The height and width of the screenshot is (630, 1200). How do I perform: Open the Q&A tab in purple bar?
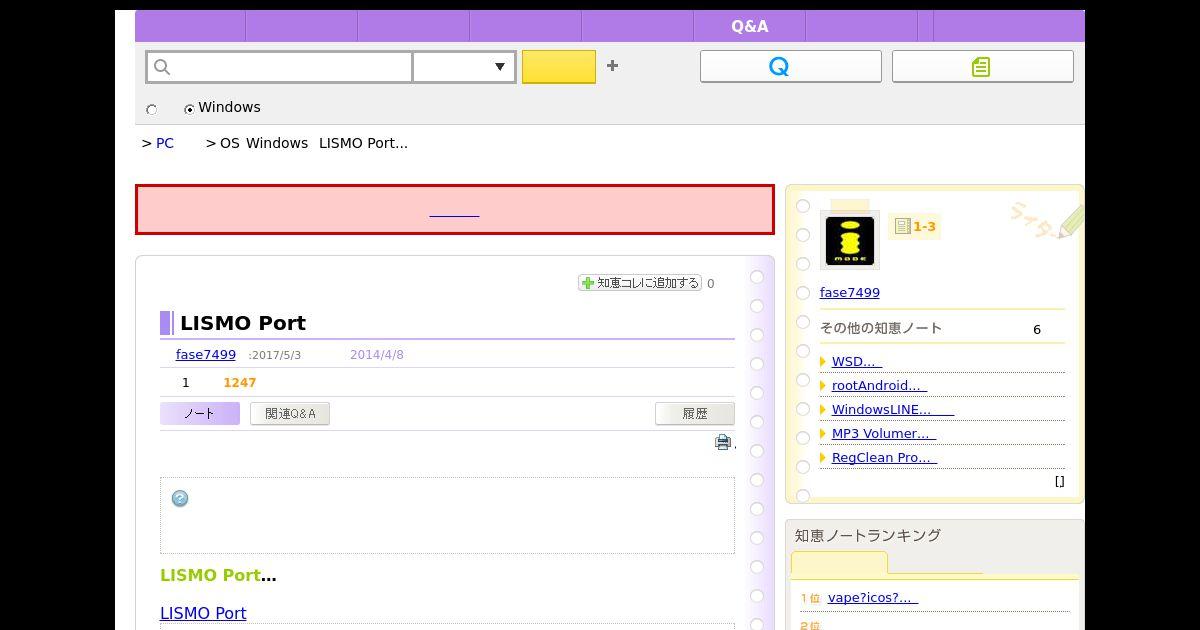750,27
